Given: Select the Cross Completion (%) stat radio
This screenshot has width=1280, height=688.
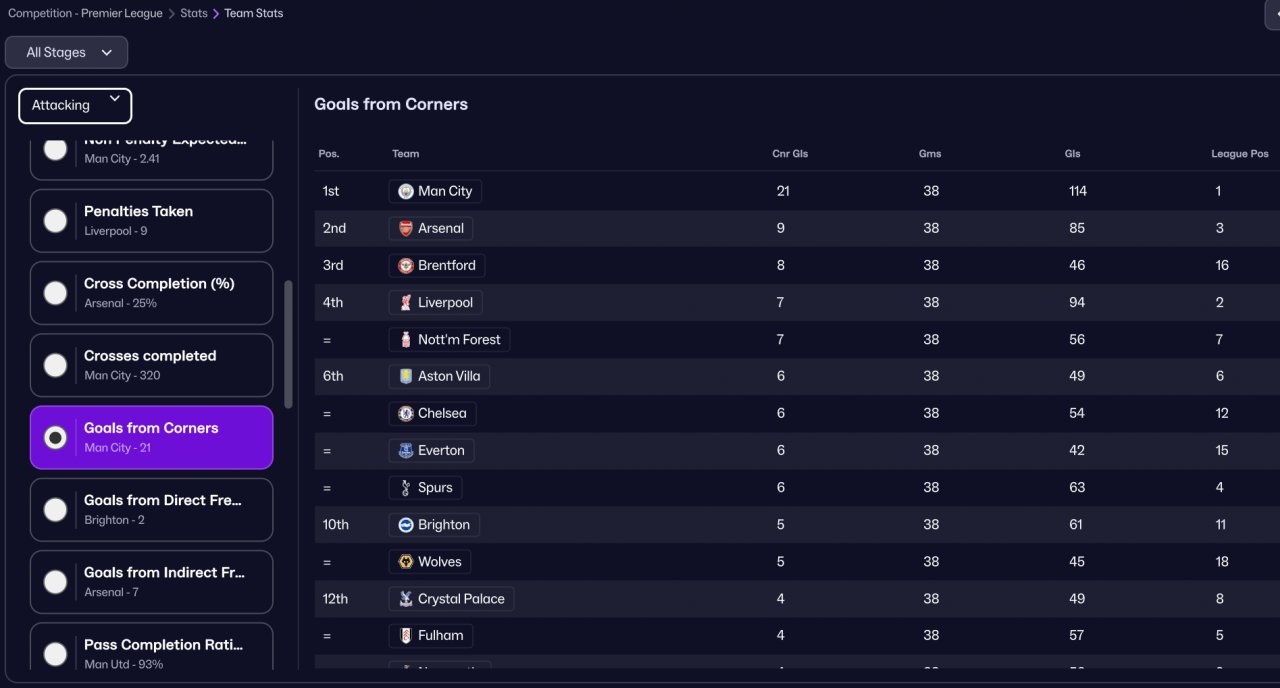Looking at the screenshot, I should coord(56,293).
